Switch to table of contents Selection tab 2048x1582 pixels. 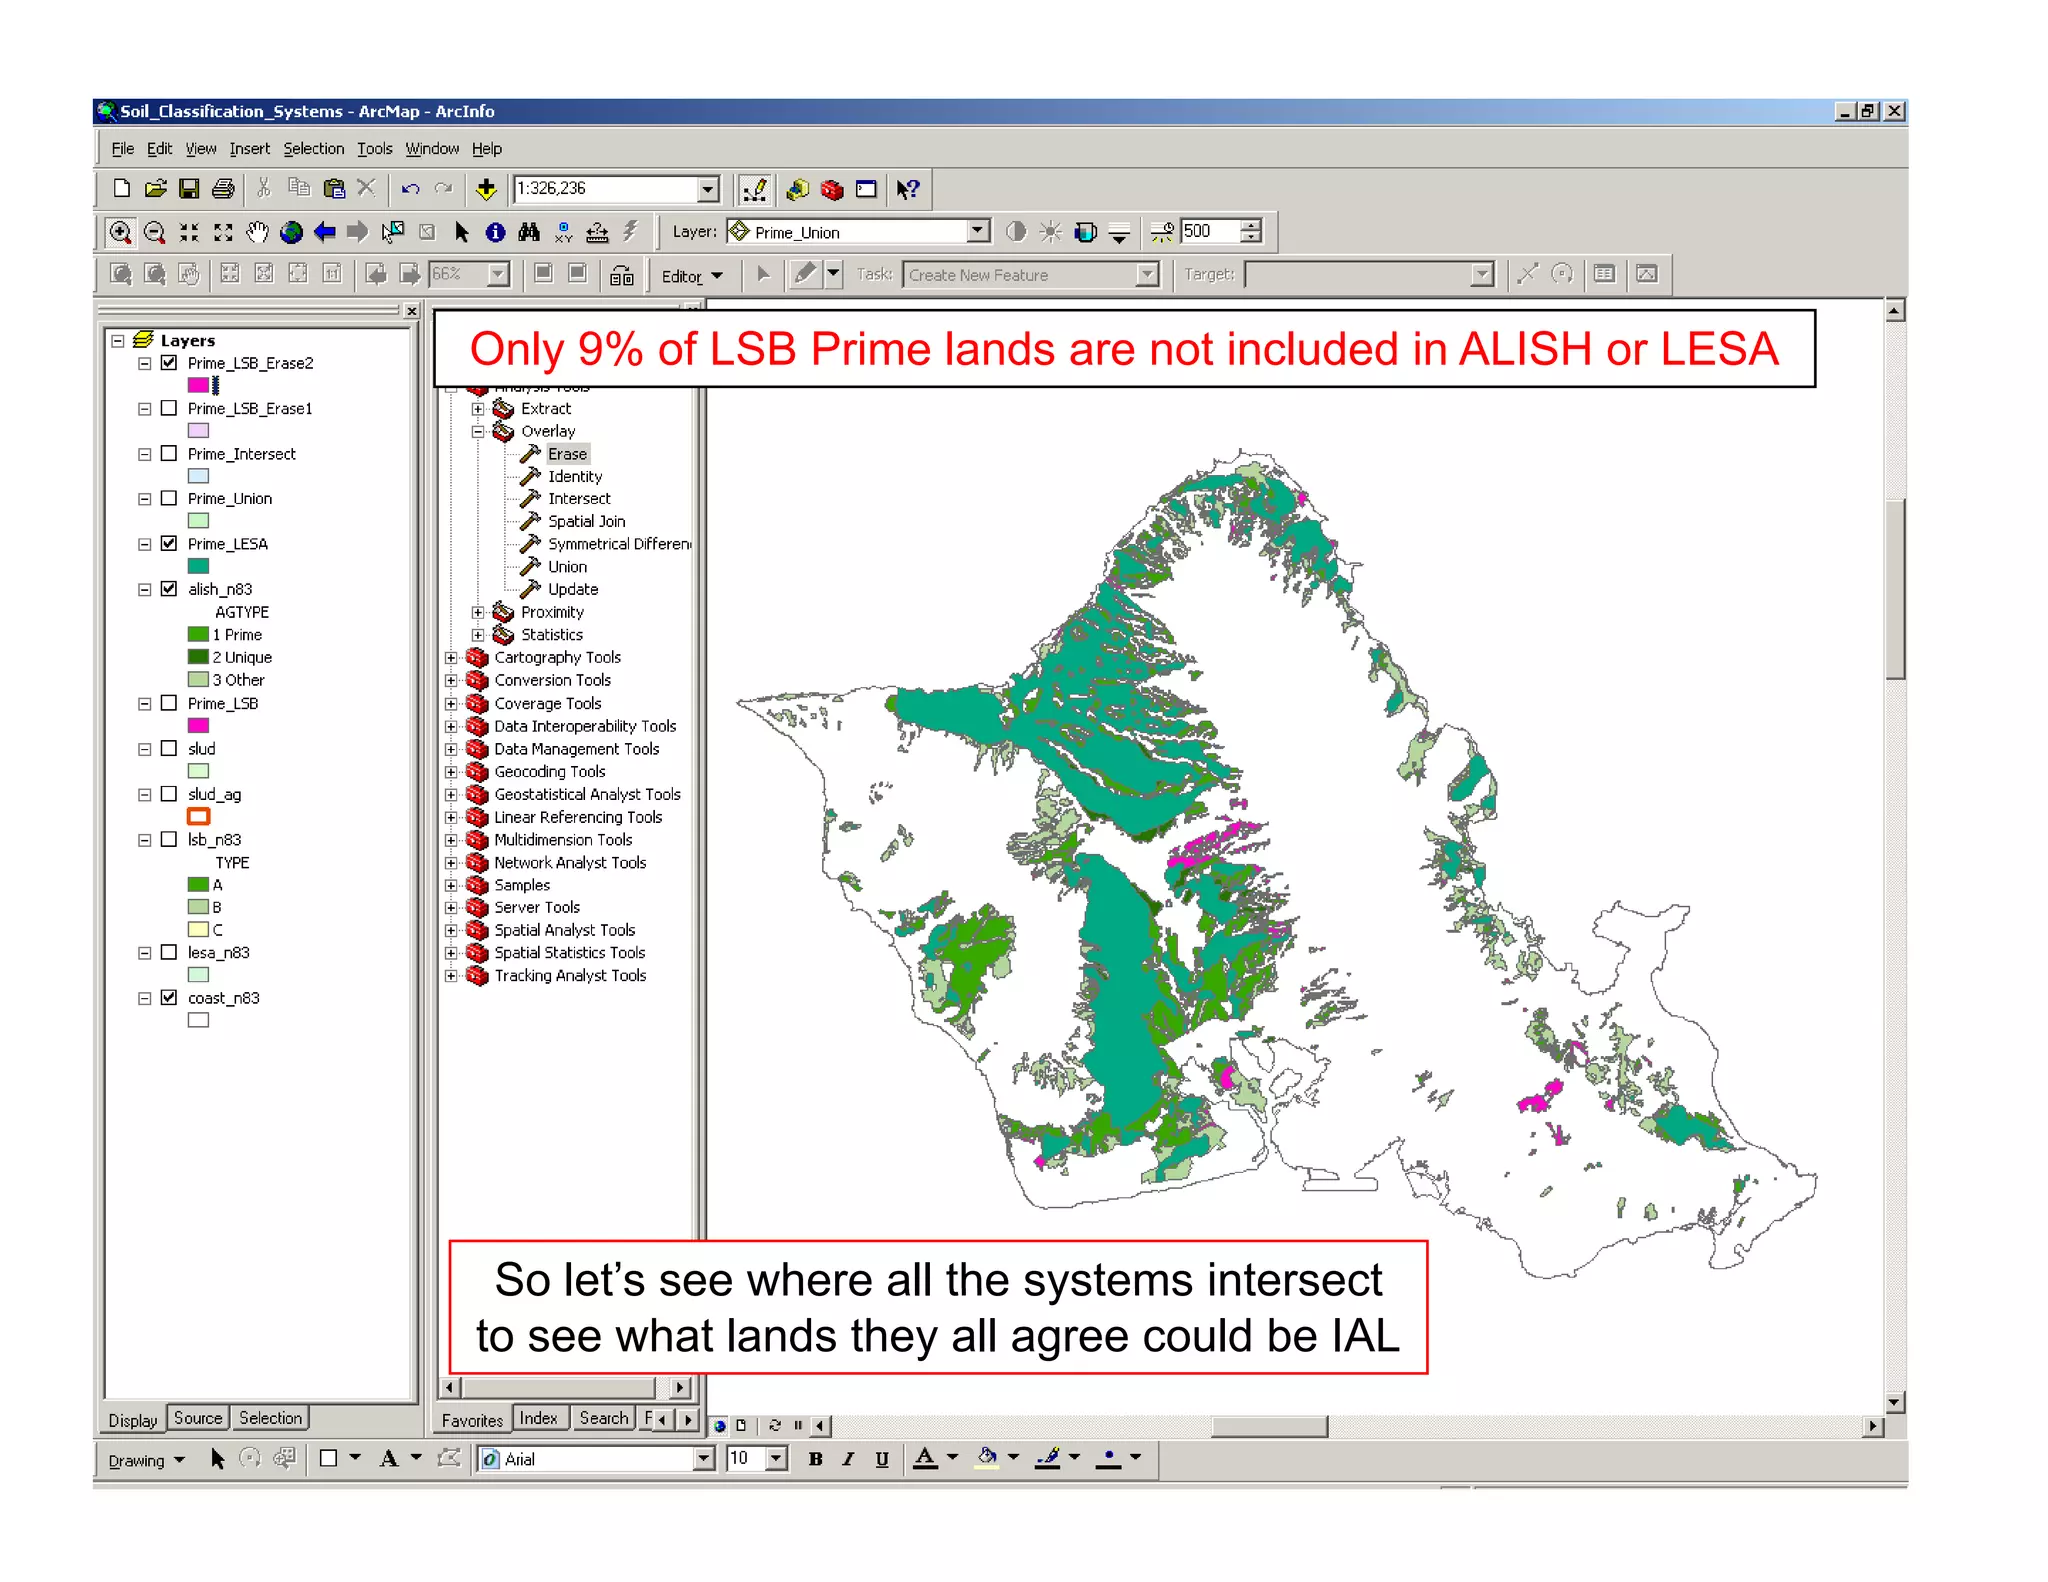(270, 1418)
